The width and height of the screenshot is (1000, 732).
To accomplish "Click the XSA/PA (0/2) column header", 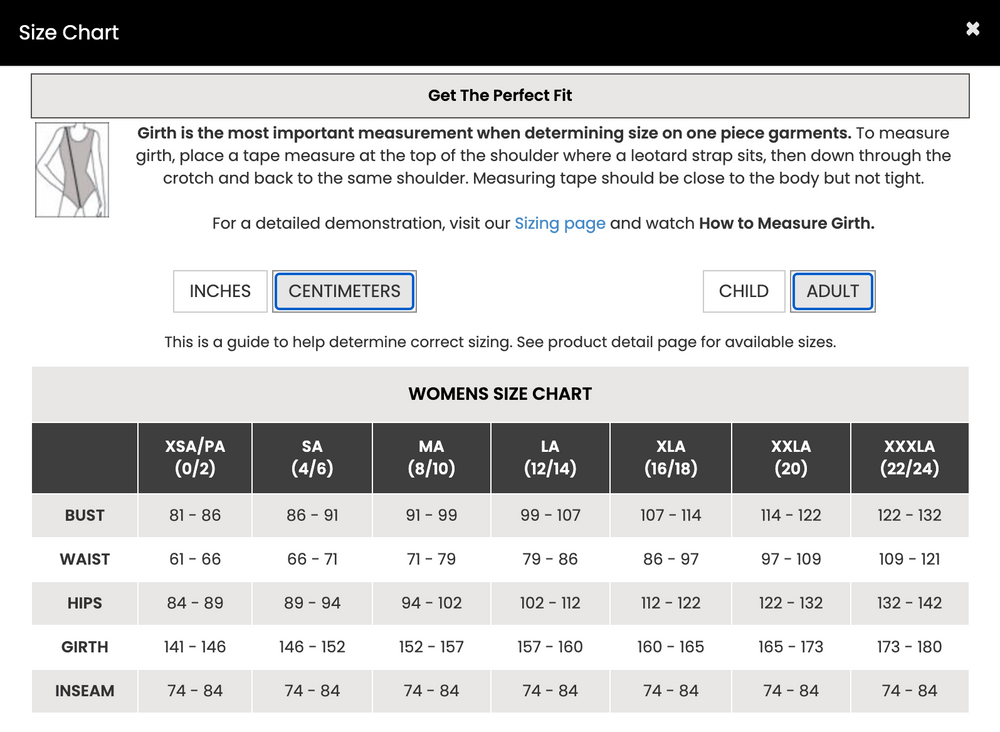I will pos(195,457).
